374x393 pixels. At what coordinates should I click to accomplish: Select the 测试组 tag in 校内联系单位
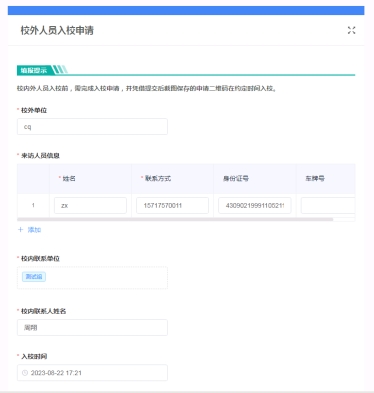(34, 277)
